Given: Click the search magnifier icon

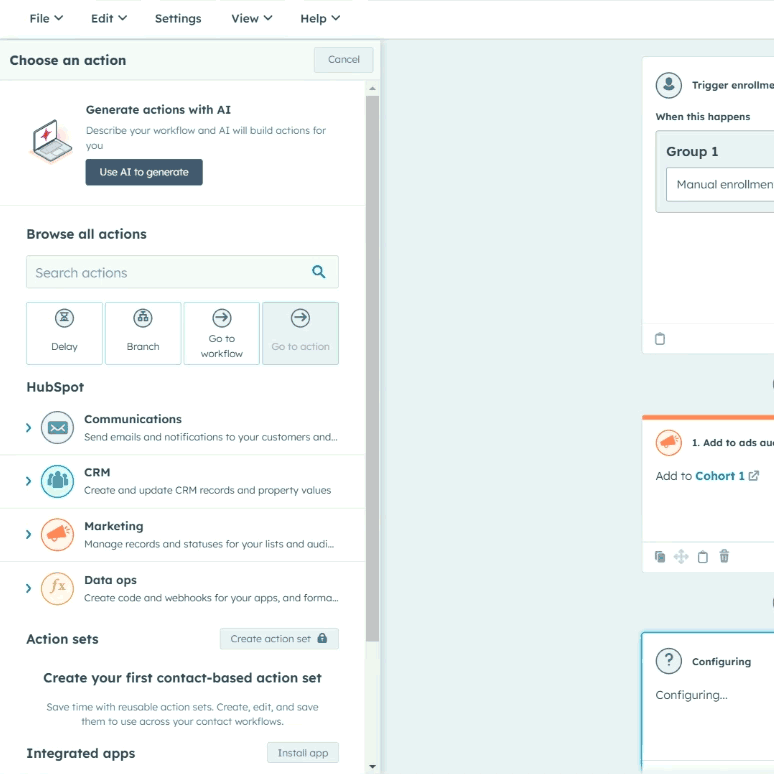Looking at the screenshot, I should tap(318, 272).
